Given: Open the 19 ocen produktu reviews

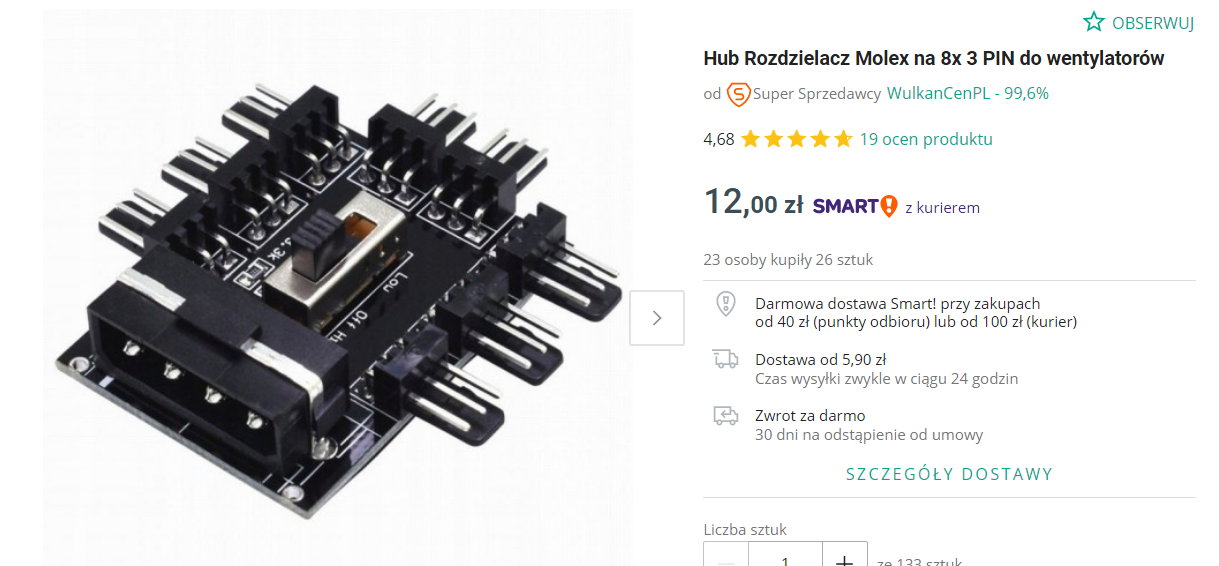Looking at the screenshot, I should [x=926, y=139].
